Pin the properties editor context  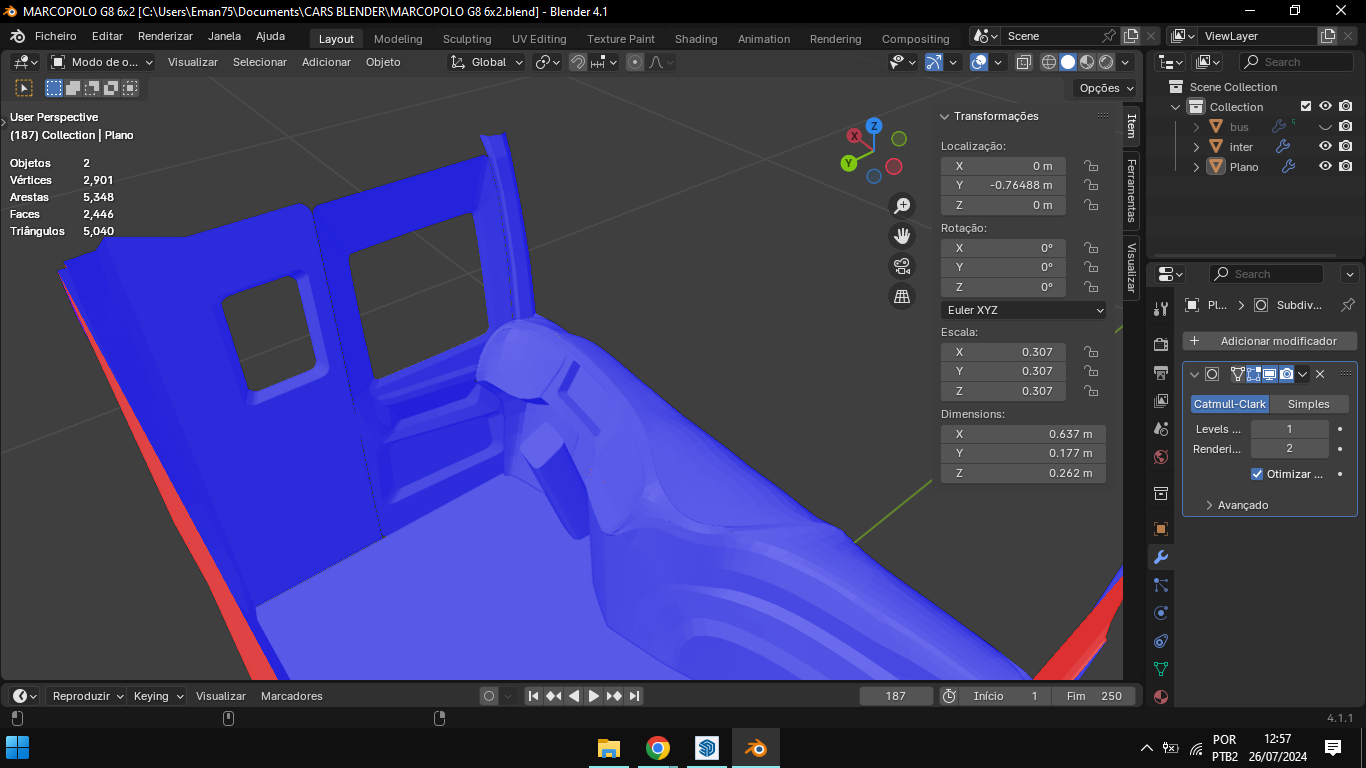coord(1347,305)
